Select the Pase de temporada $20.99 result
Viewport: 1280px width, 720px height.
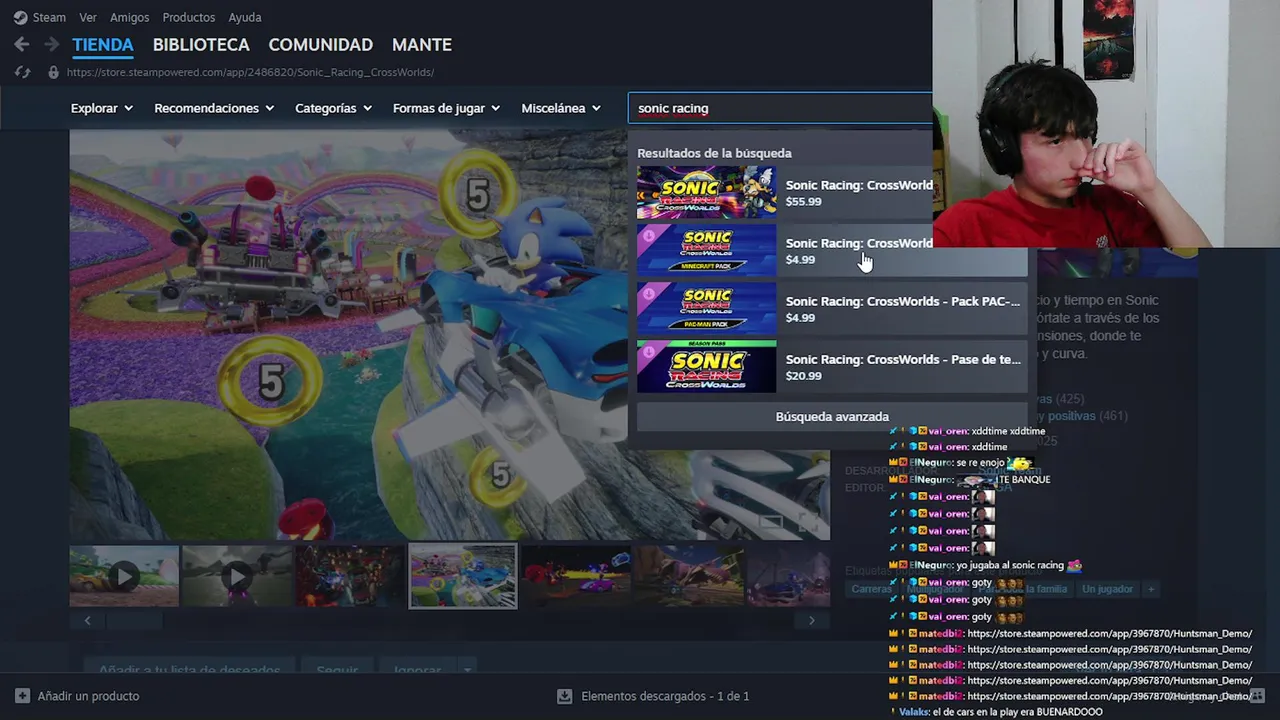click(832, 367)
